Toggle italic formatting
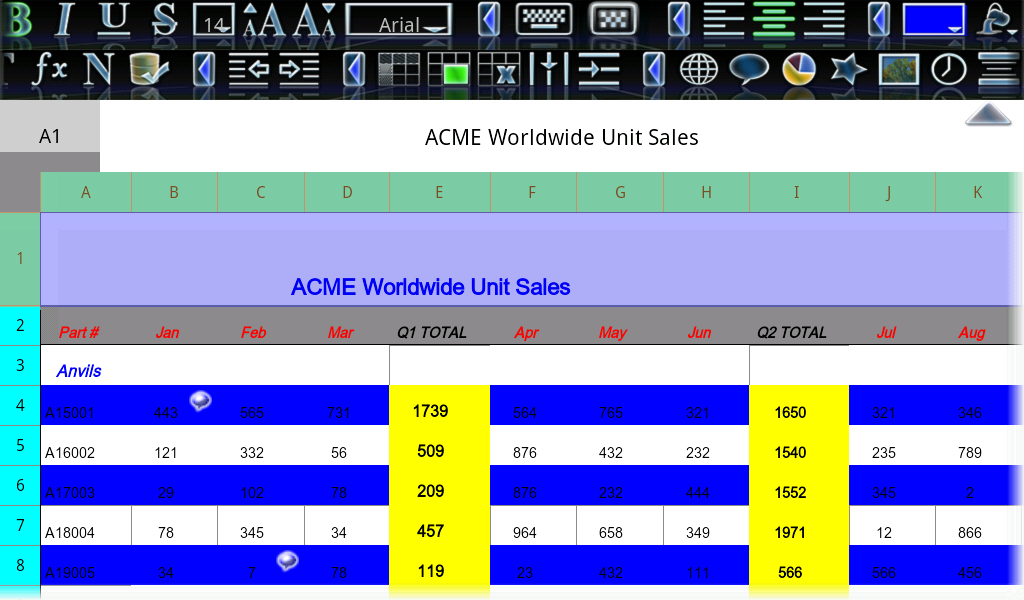 click(65, 20)
